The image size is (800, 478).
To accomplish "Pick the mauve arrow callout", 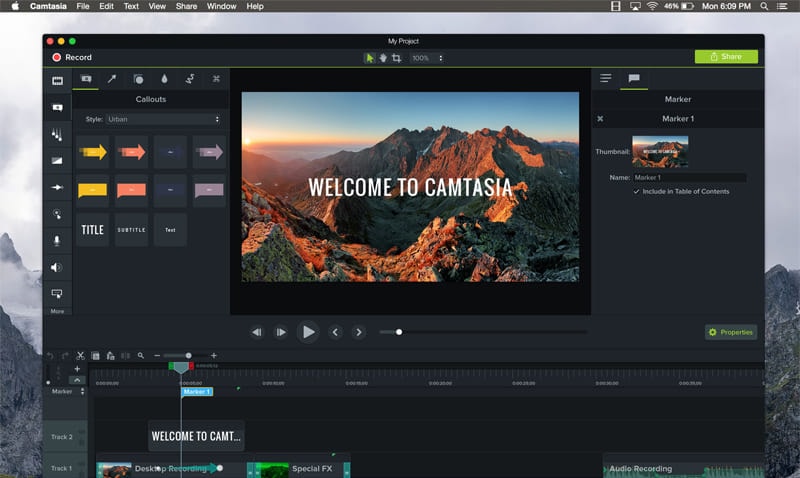I will point(209,152).
